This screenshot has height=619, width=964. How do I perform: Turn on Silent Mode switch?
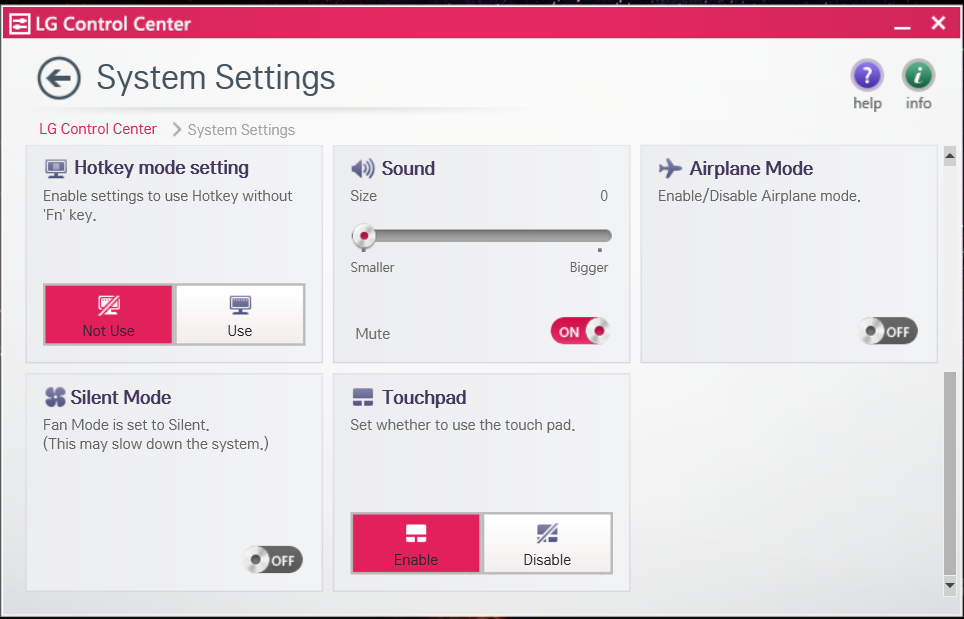(273, 560)
